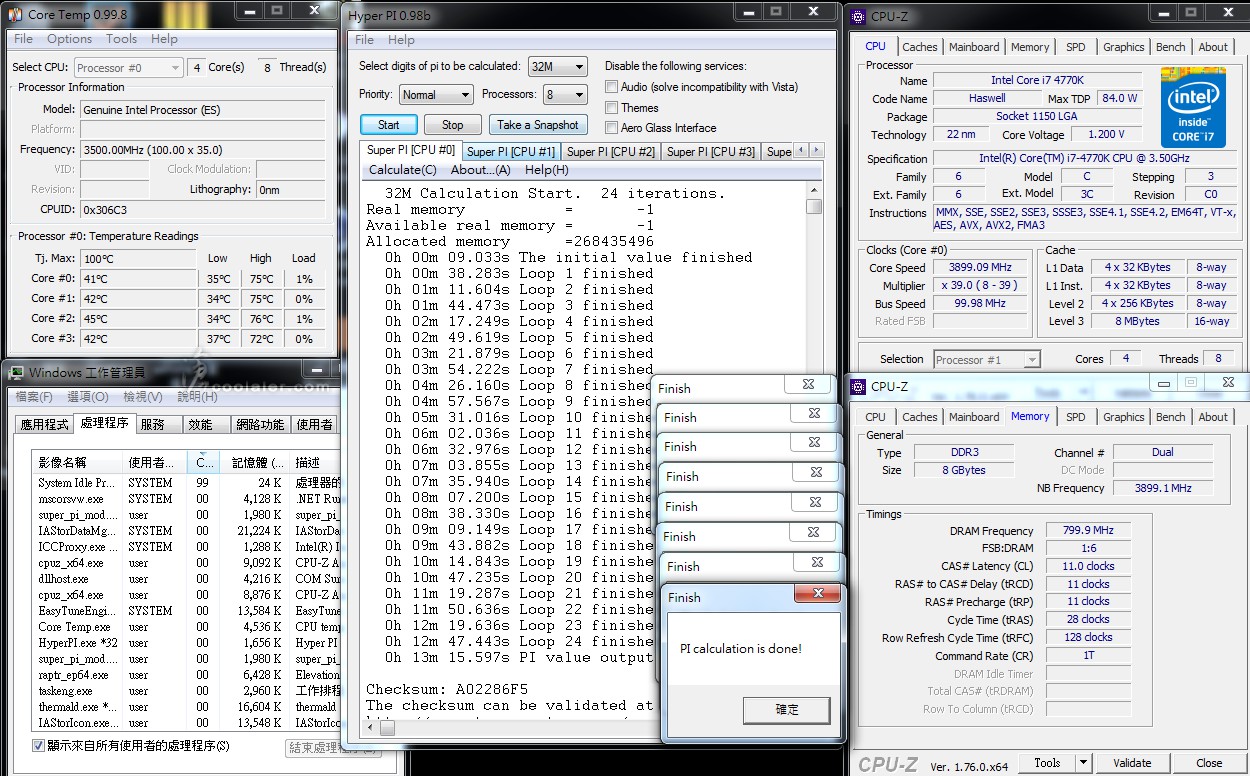Select the raptr_ep64.exe process row
Image resolution: width=1250 pixels, height=776 pixels.
pos(185,675)
